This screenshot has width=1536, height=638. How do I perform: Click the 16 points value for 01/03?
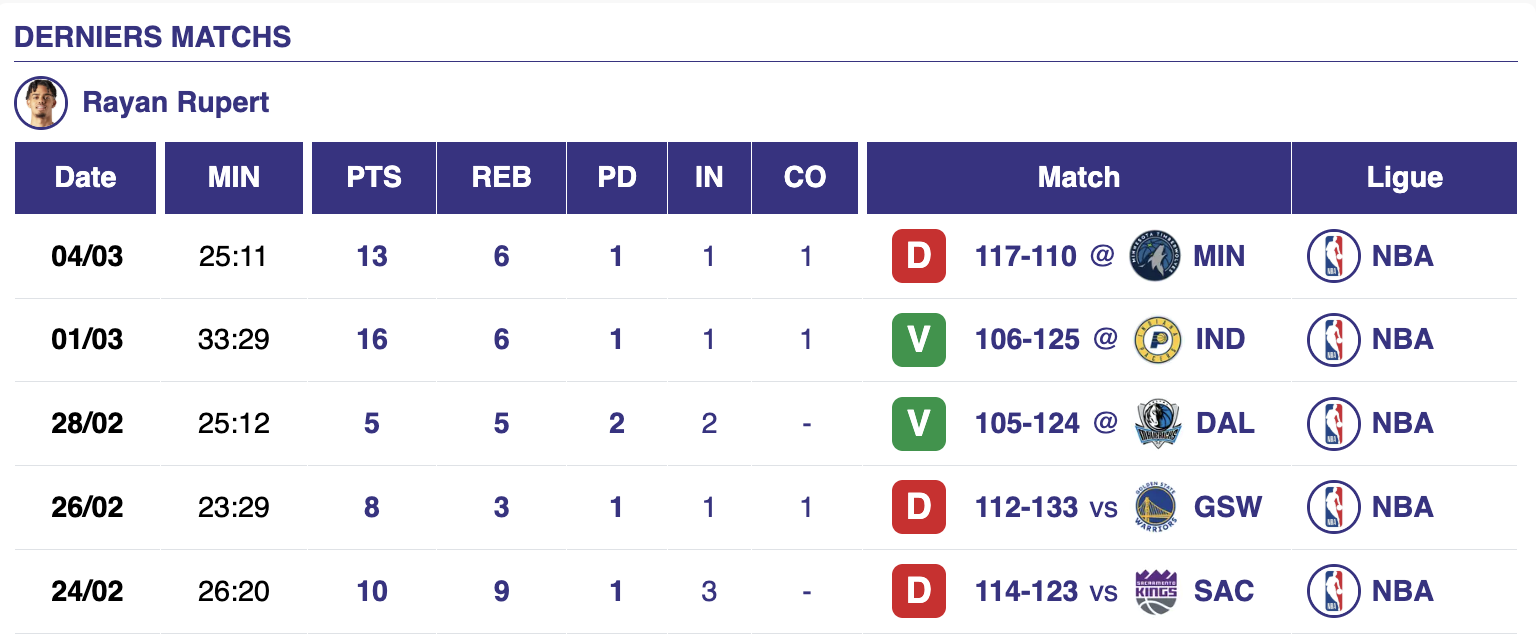tap(372, 340)
